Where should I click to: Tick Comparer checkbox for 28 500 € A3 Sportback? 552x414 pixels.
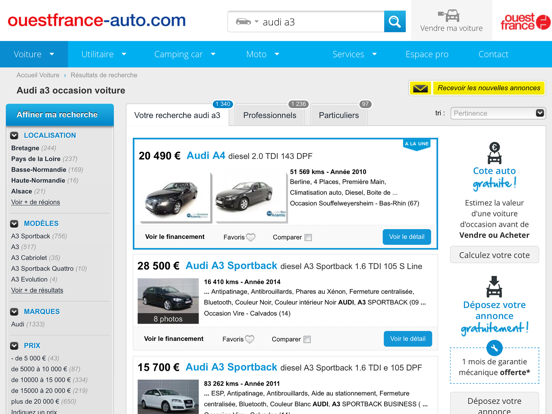point(307,339)
